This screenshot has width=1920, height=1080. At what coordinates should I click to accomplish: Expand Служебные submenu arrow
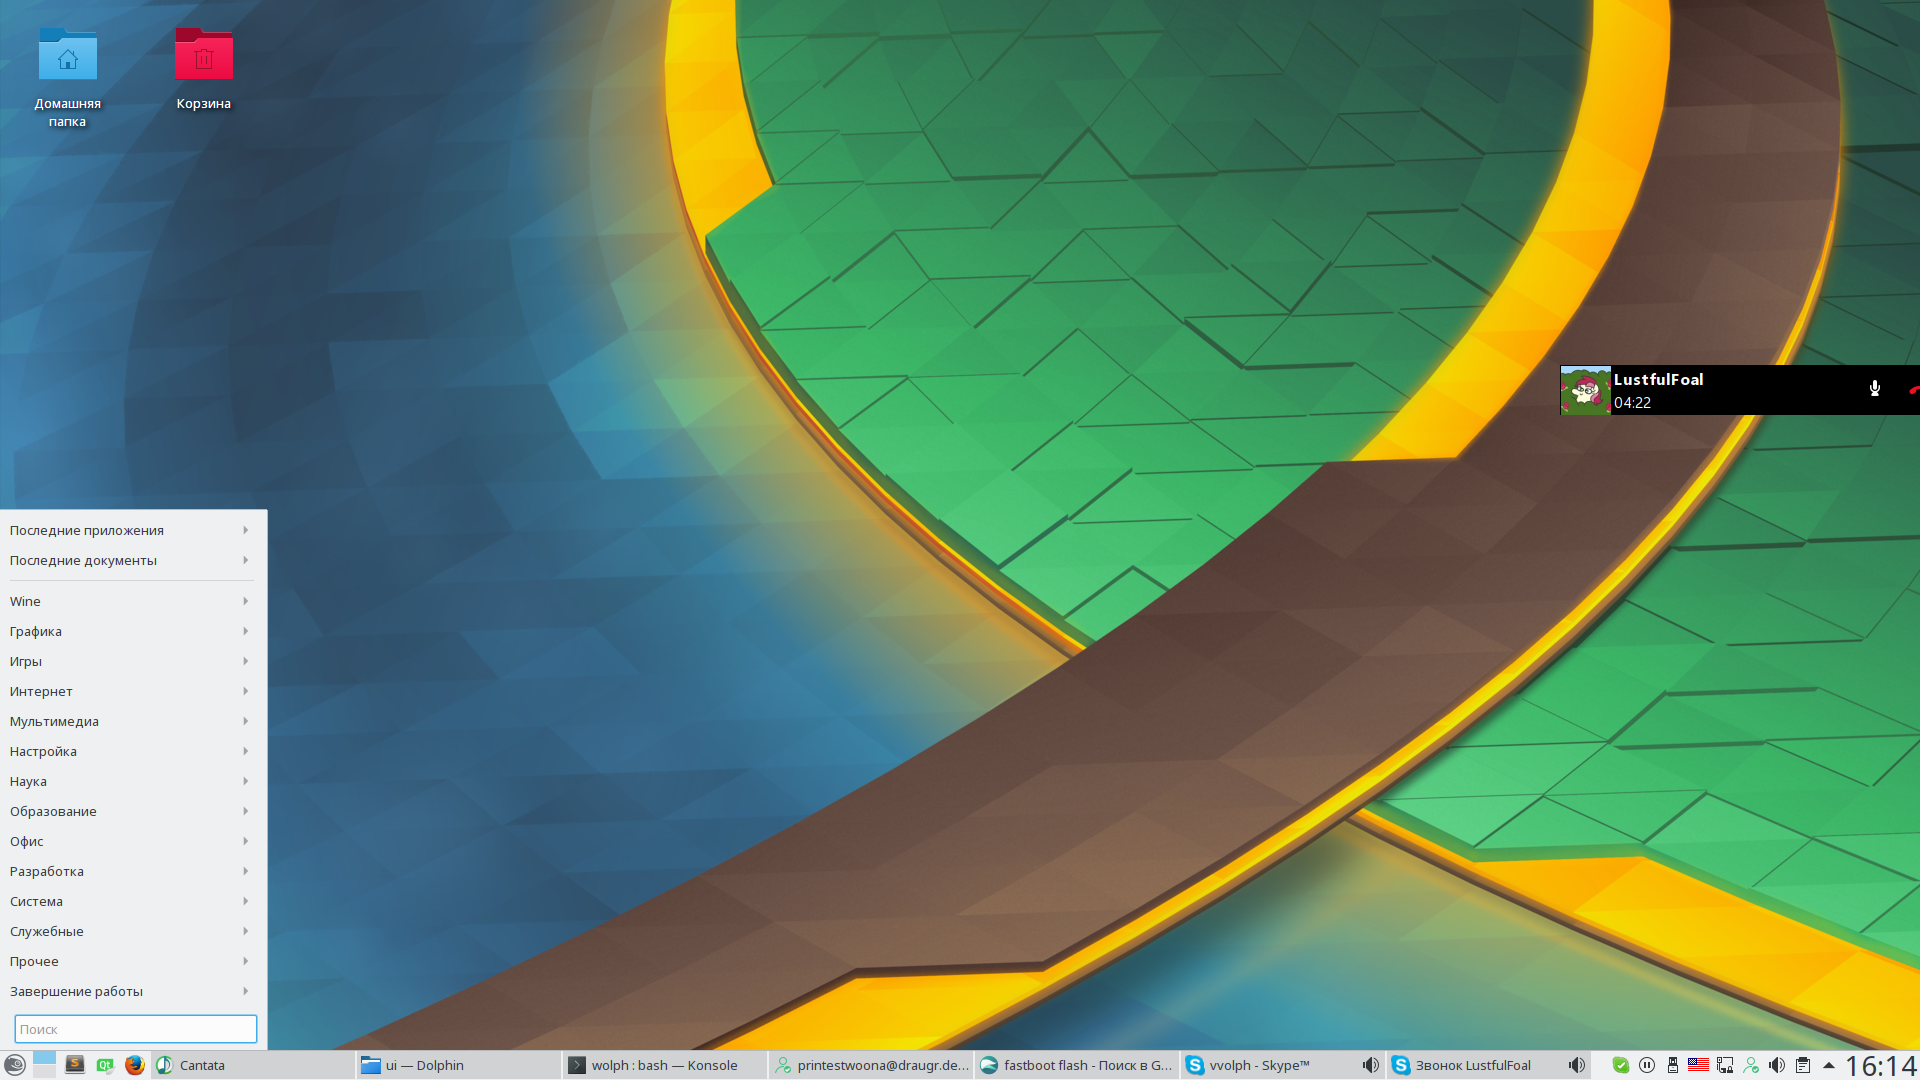click(245, 931)
